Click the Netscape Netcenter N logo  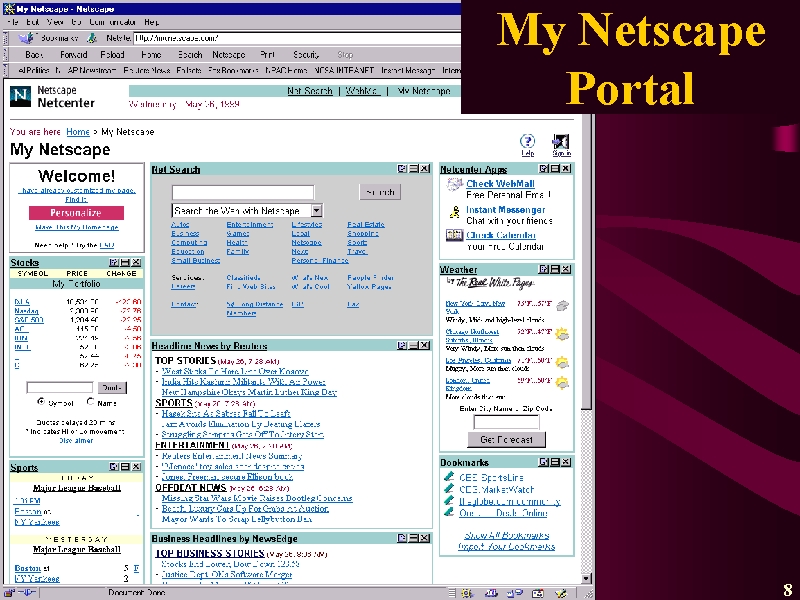(21, 96)
